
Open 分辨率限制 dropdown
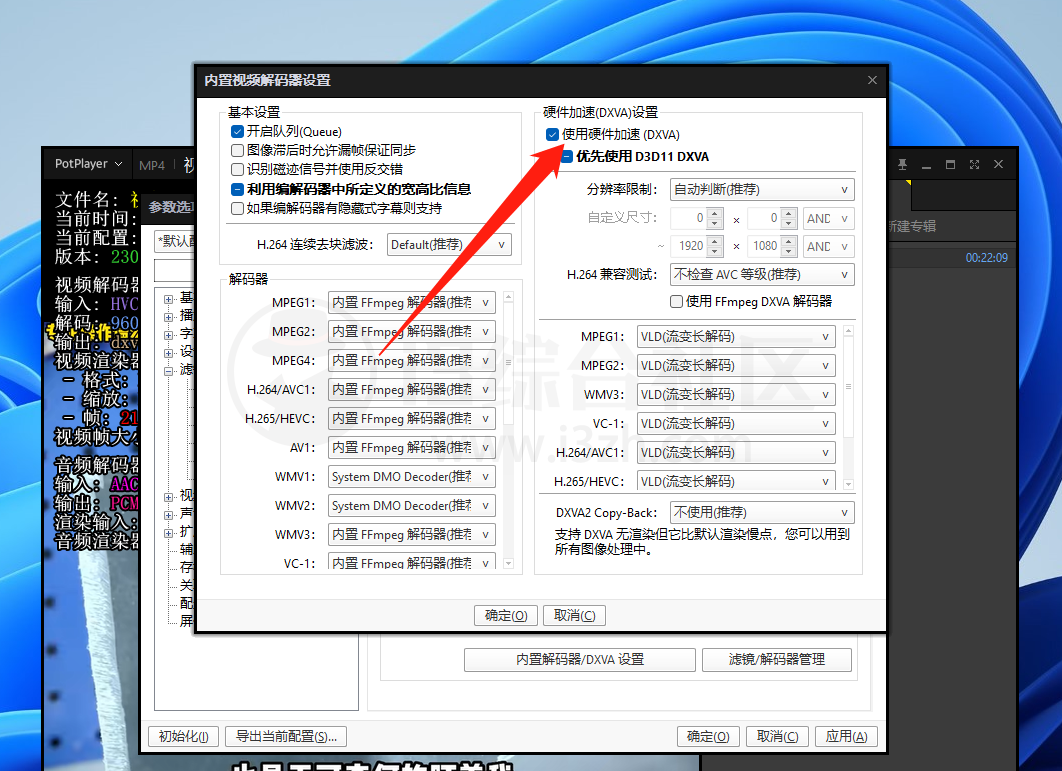click(x=762, y=190)
